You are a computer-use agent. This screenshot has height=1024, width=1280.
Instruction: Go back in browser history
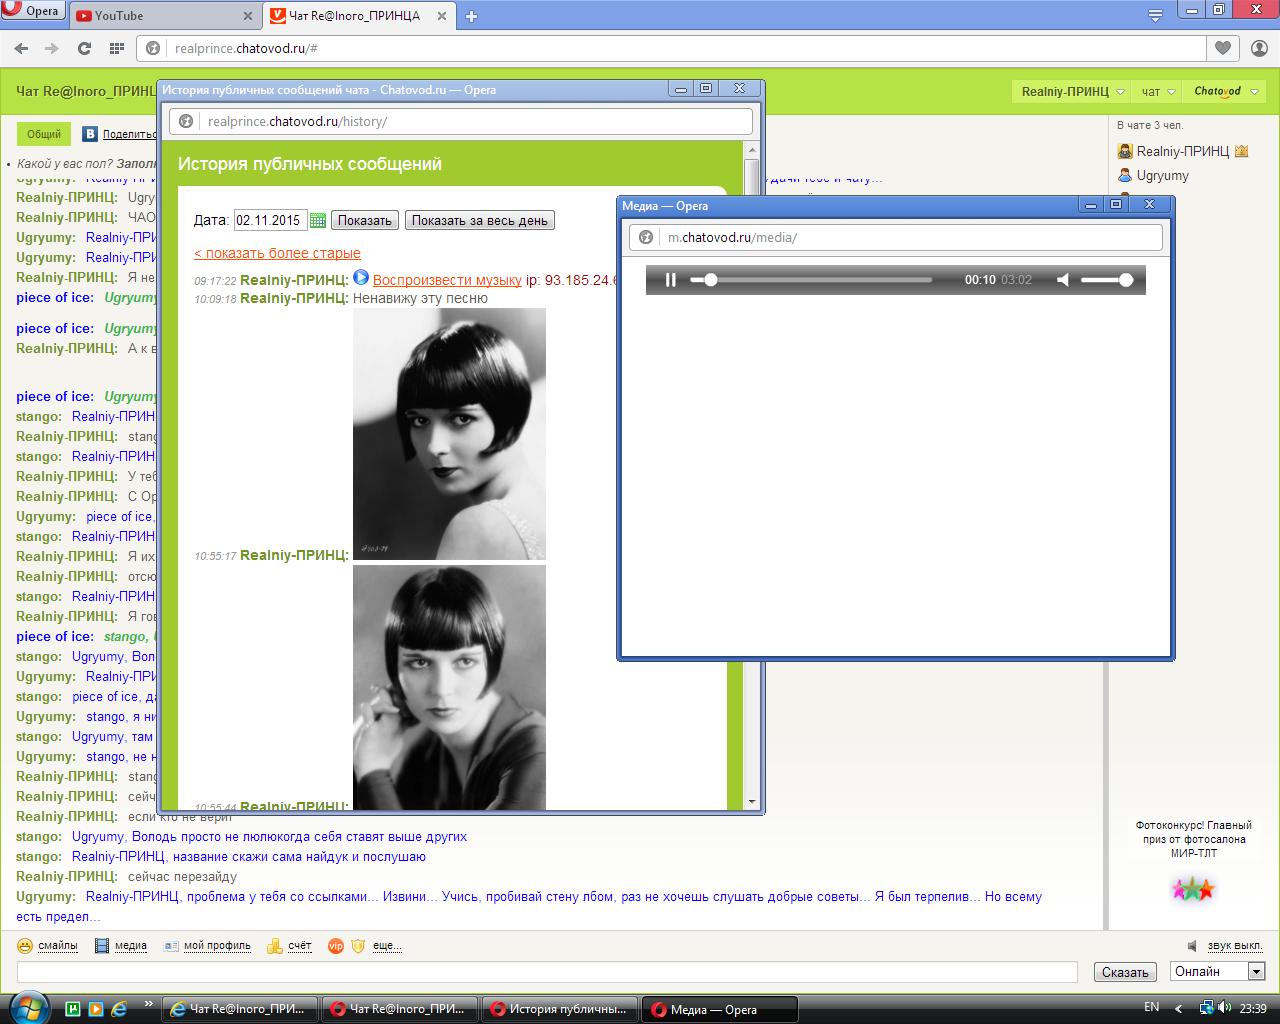pos(21,48)
